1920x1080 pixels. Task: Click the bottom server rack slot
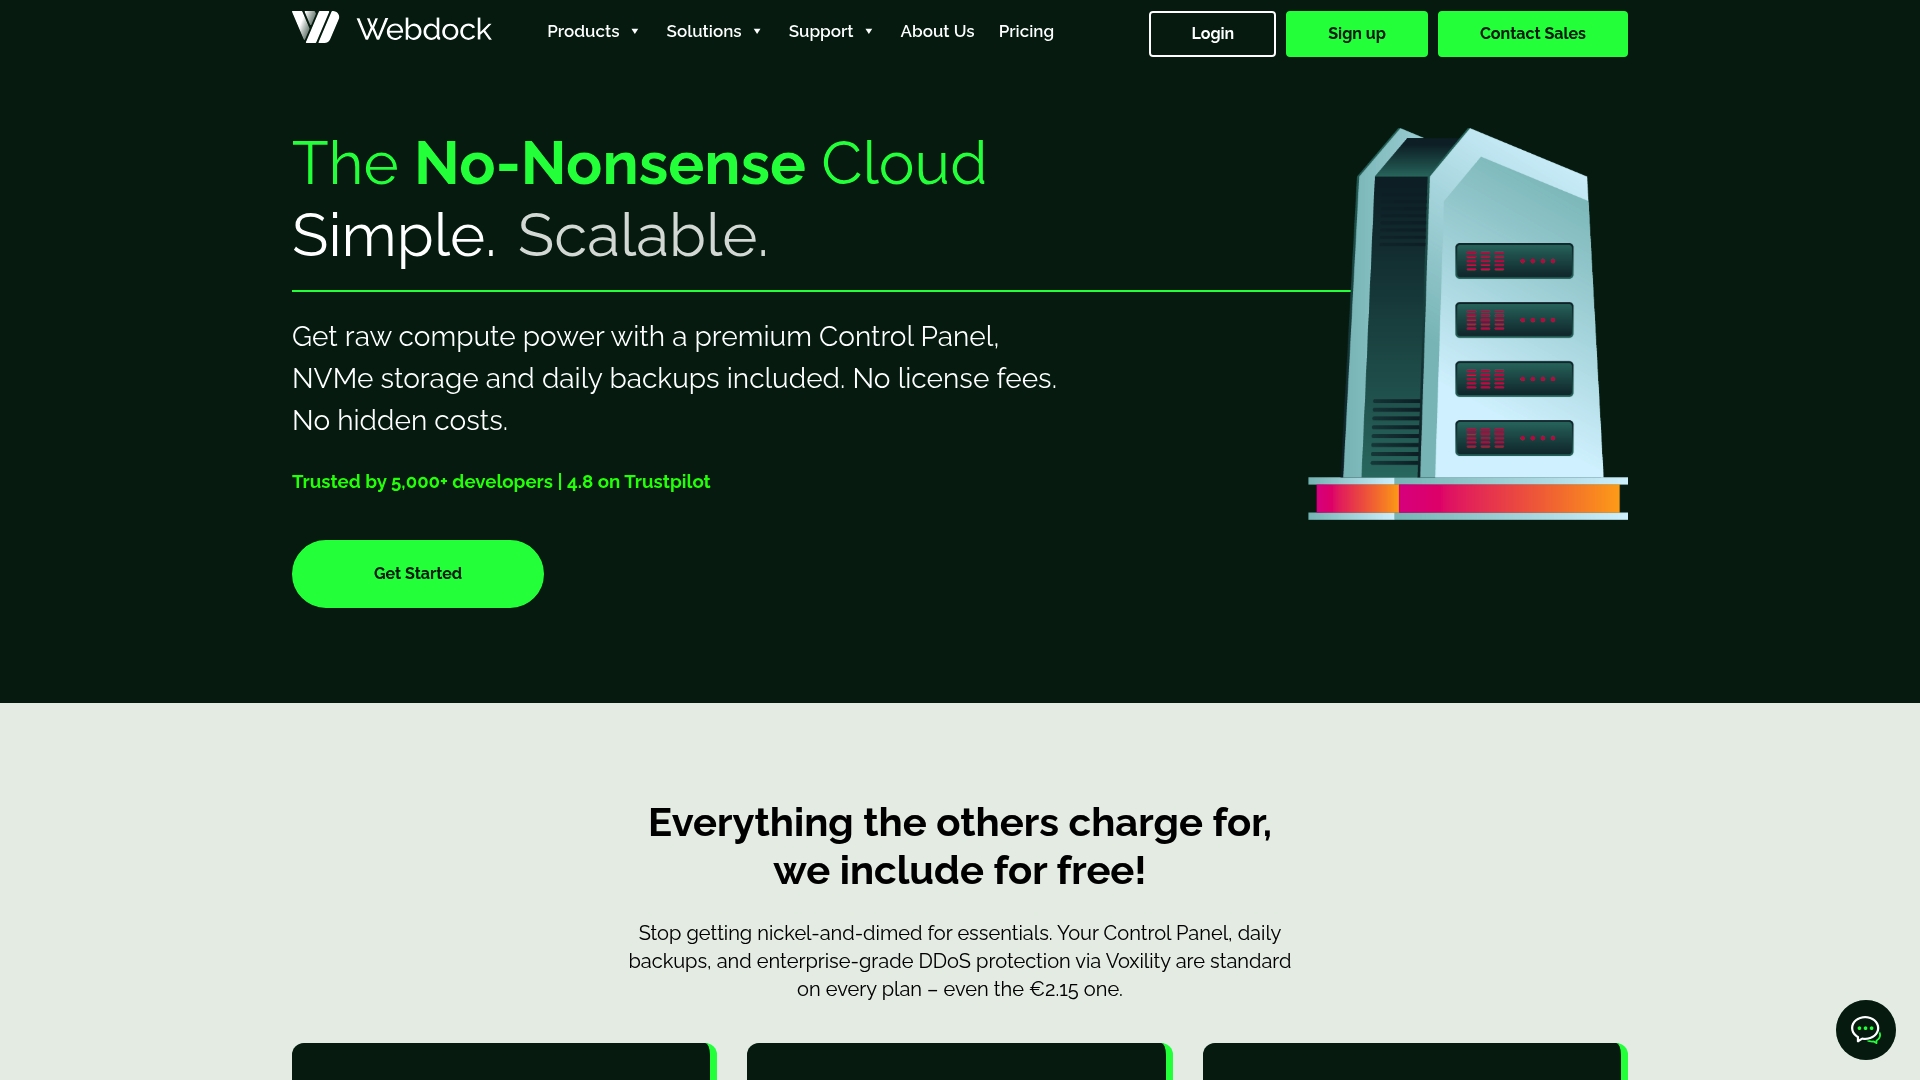click(1514, 438)
